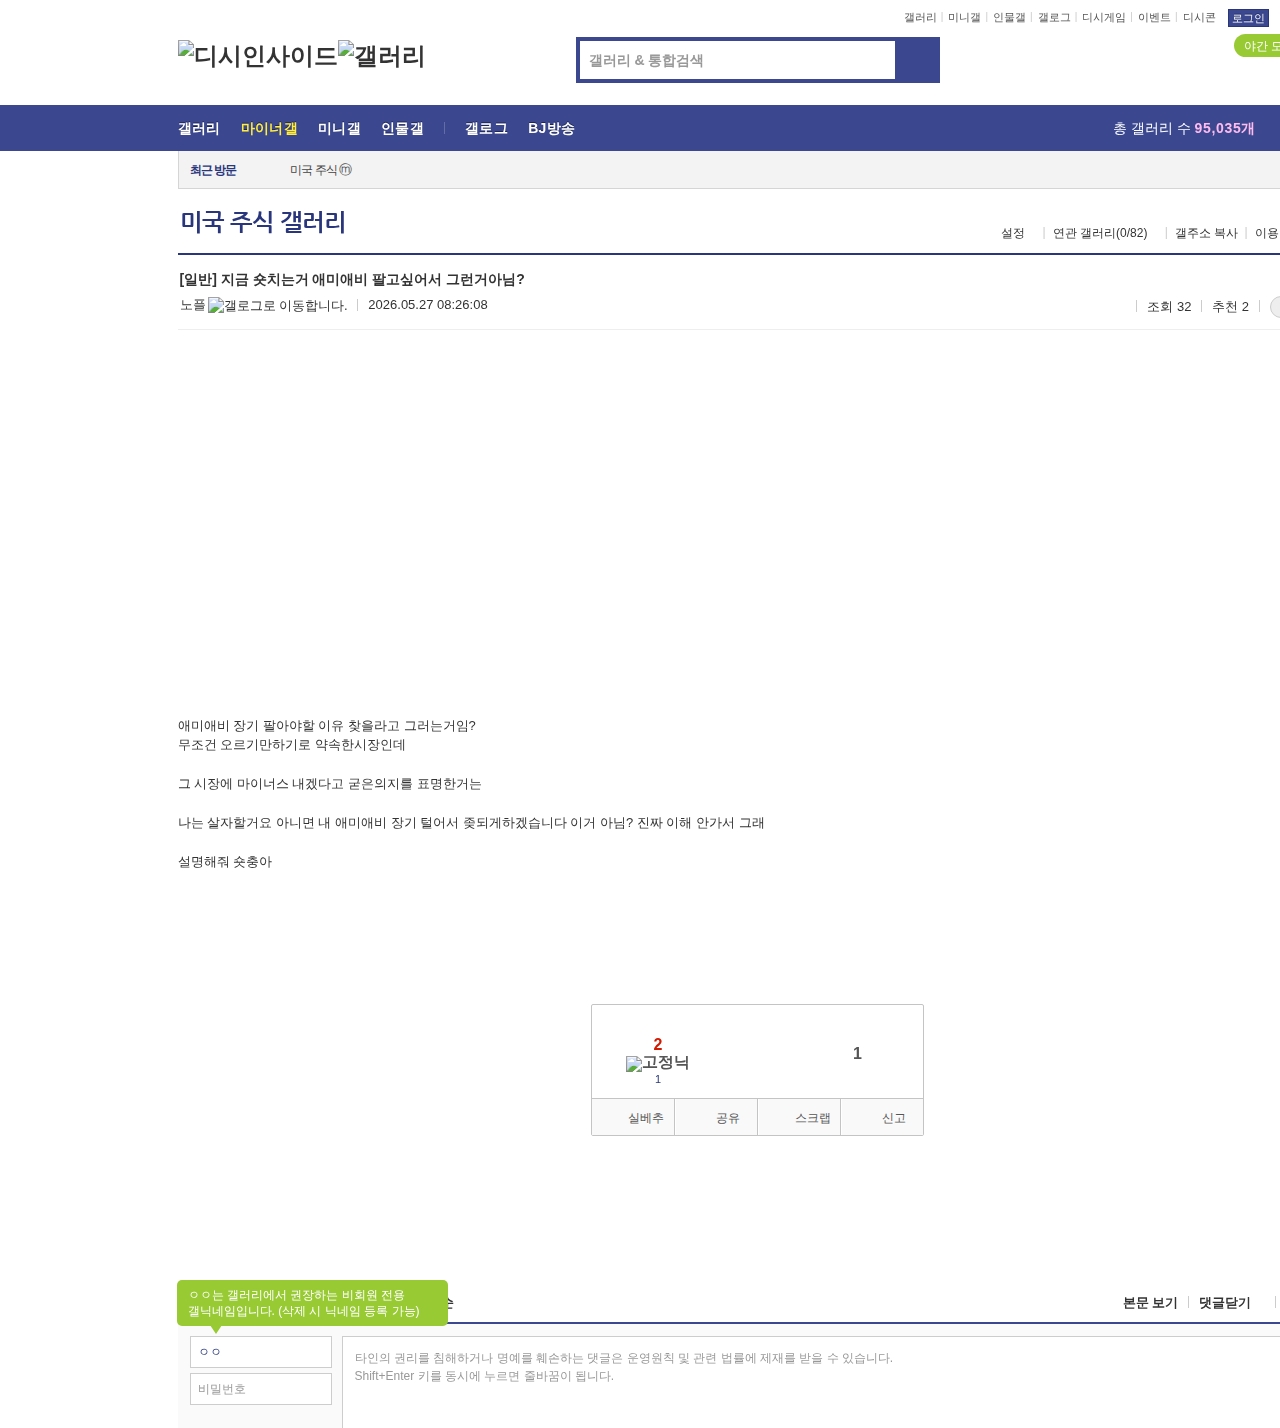Click body line starting 무조건 오르기만하기로
The image size is (1280, 1428).
click(x=292, y=745)
